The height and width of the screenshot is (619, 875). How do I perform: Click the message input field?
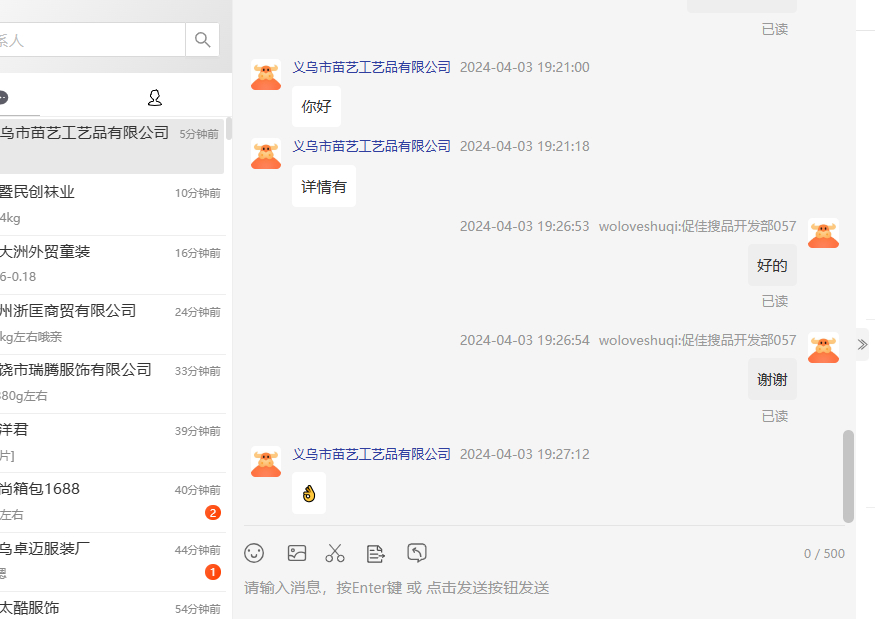pos(540,588)
